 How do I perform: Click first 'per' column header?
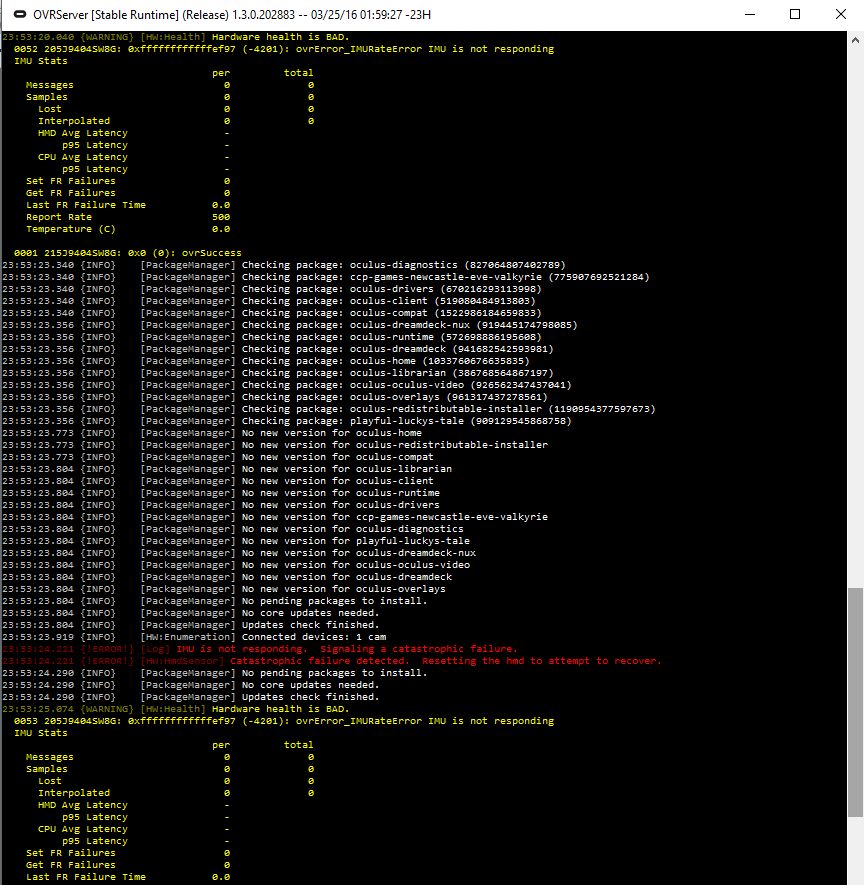[221, 73]
